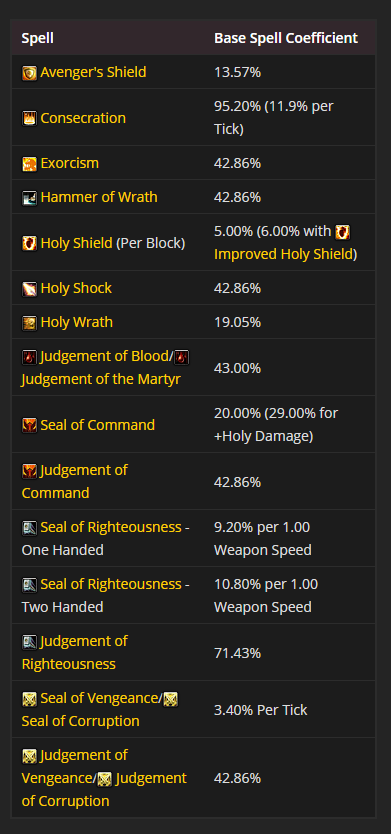391x834 pixels.
Task: Open the Improved Holy Shield link
Action: click(x=284, y=254)
